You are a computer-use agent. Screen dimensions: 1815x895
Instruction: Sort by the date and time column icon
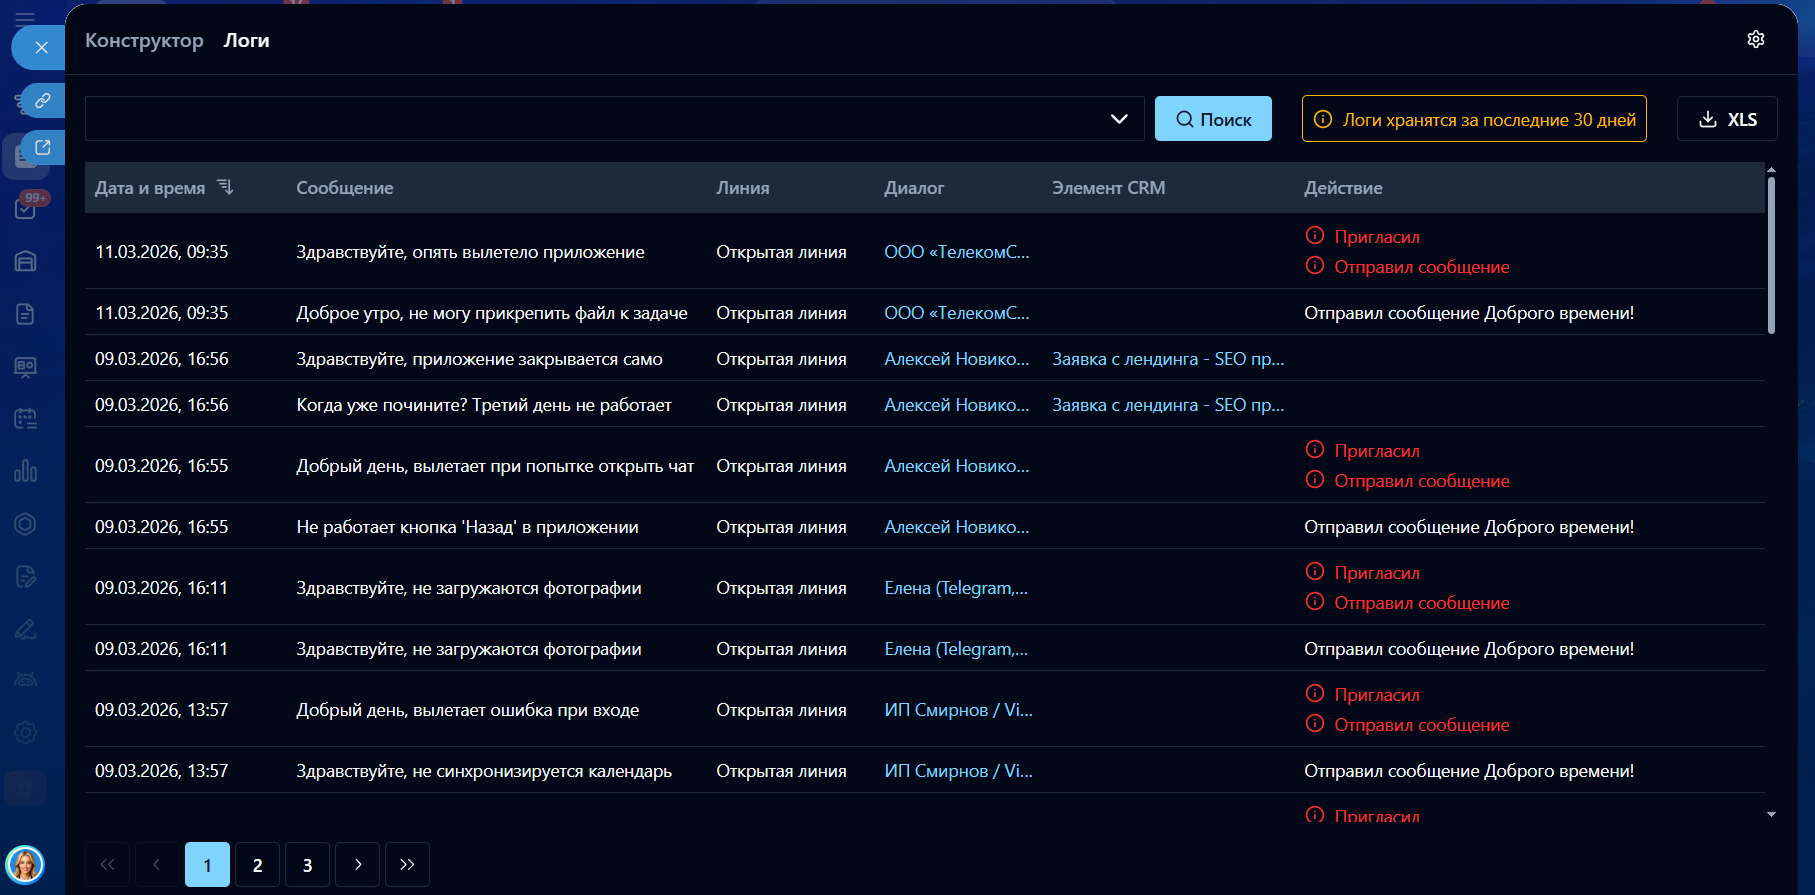tap(225, 187)
